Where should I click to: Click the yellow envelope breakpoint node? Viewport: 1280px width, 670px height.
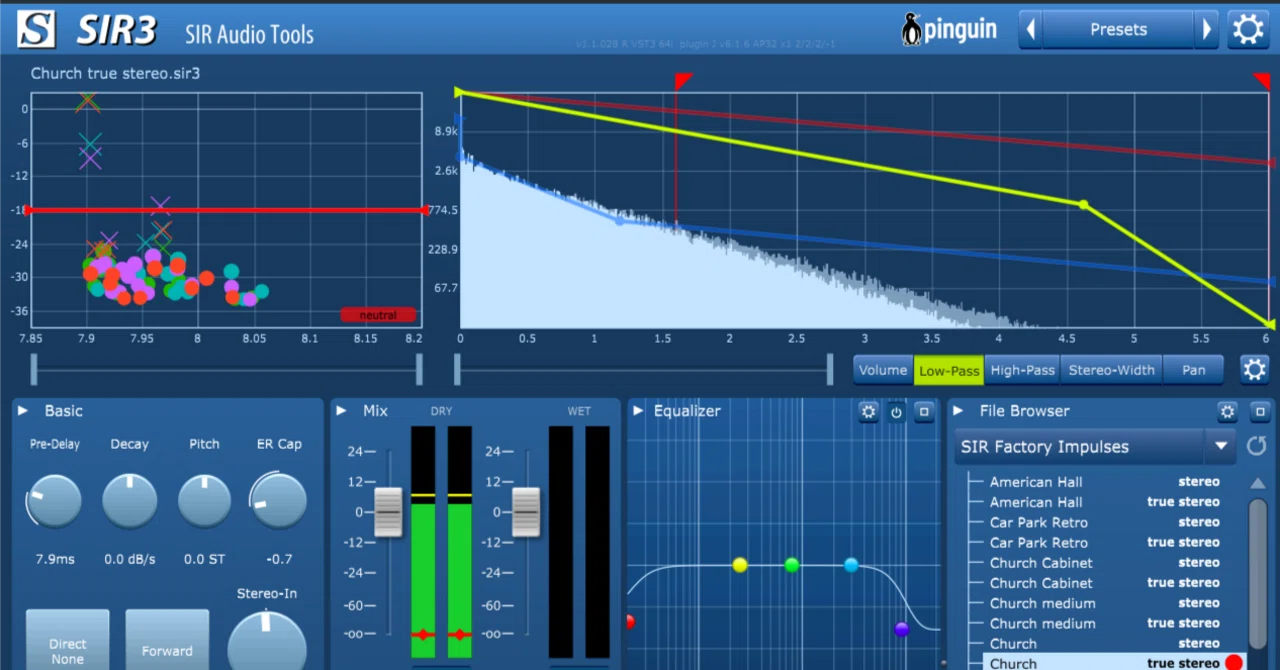1083,205
